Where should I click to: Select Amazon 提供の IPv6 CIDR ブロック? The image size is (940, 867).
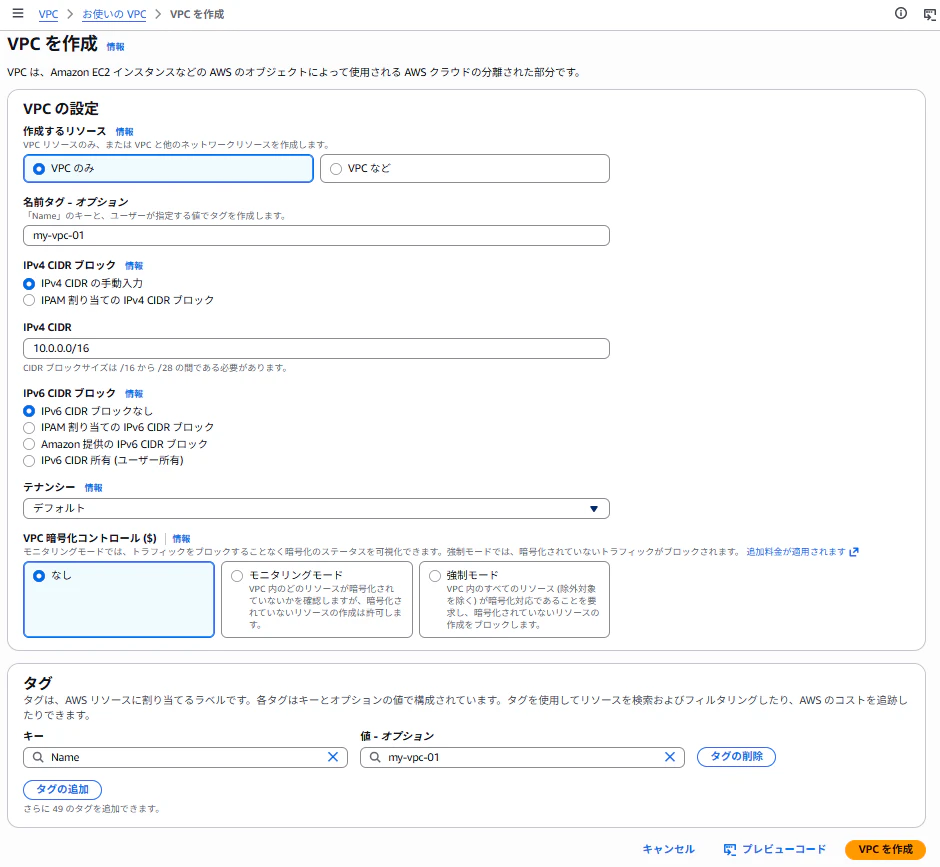(x=29, y=444)
